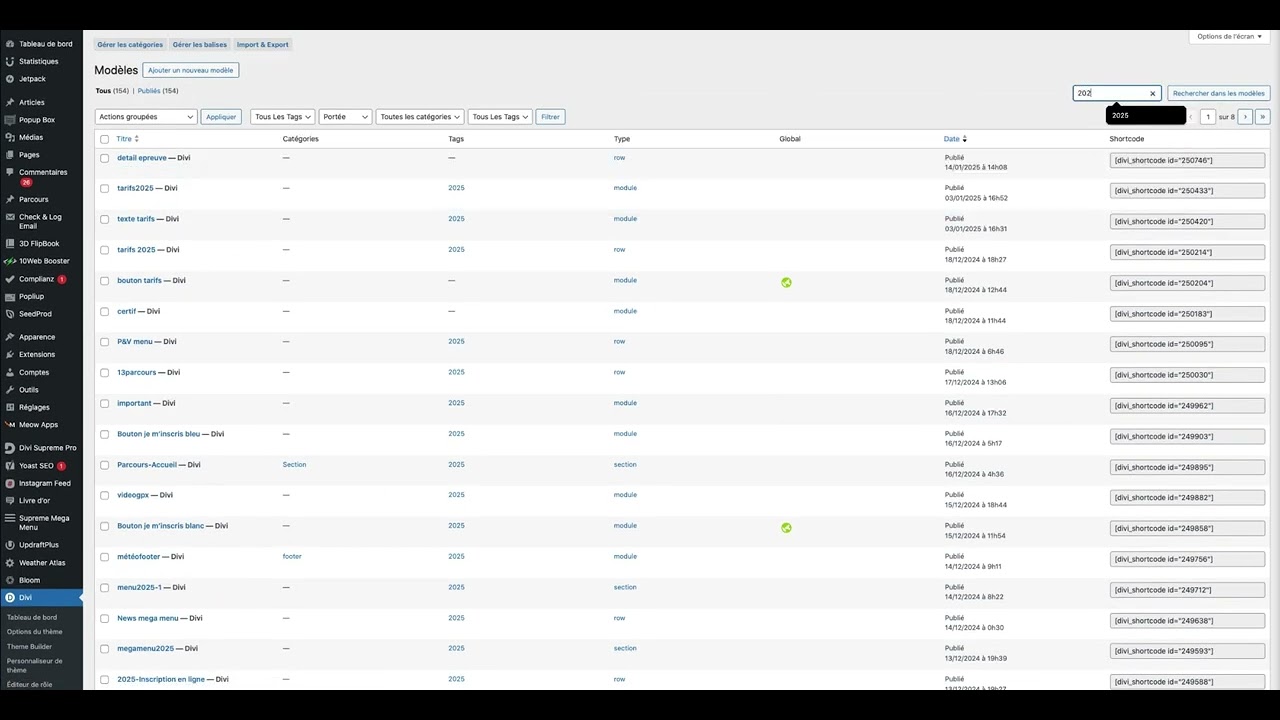Open Check & Log Email
Screen dimensions: 1280x720
(40, 221)
